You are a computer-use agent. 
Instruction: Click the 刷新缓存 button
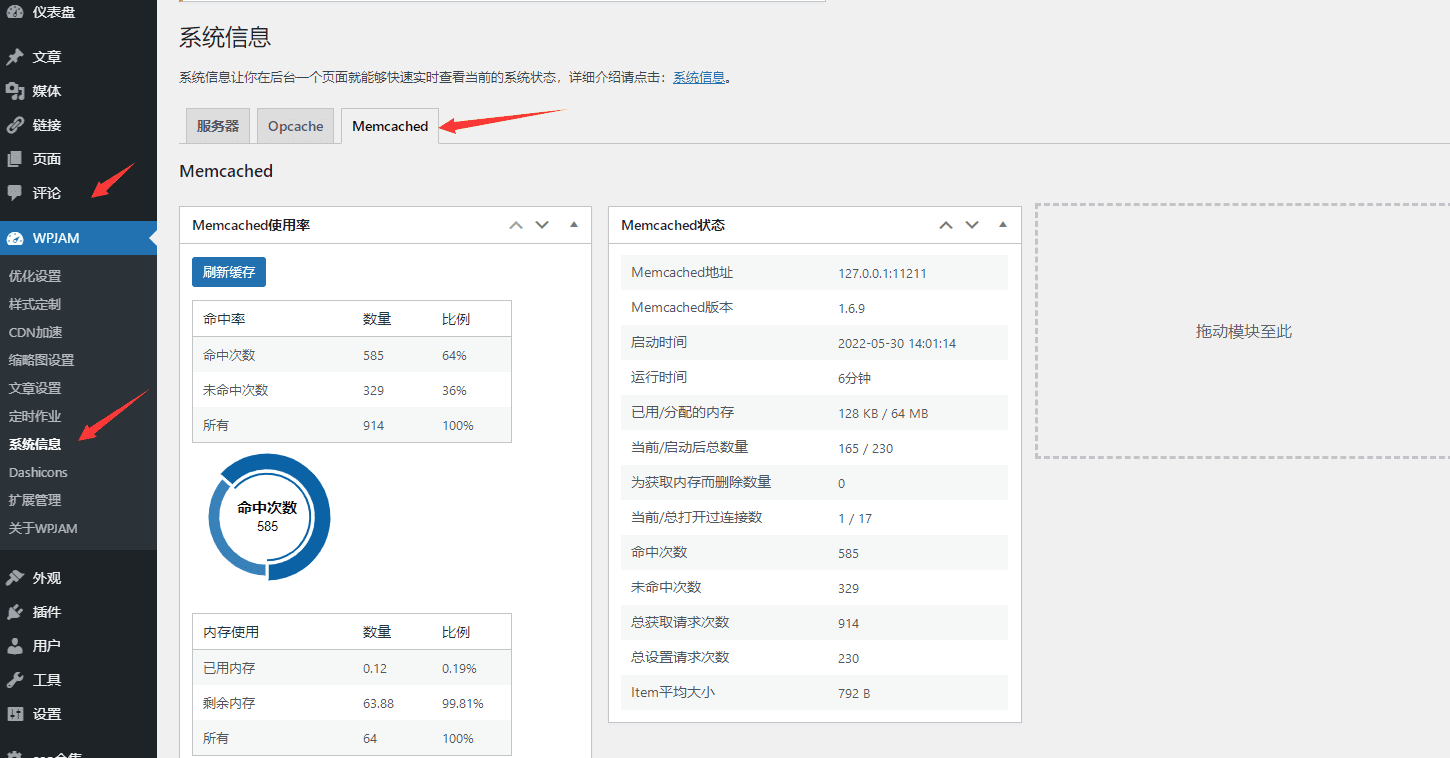pos(229,272)
